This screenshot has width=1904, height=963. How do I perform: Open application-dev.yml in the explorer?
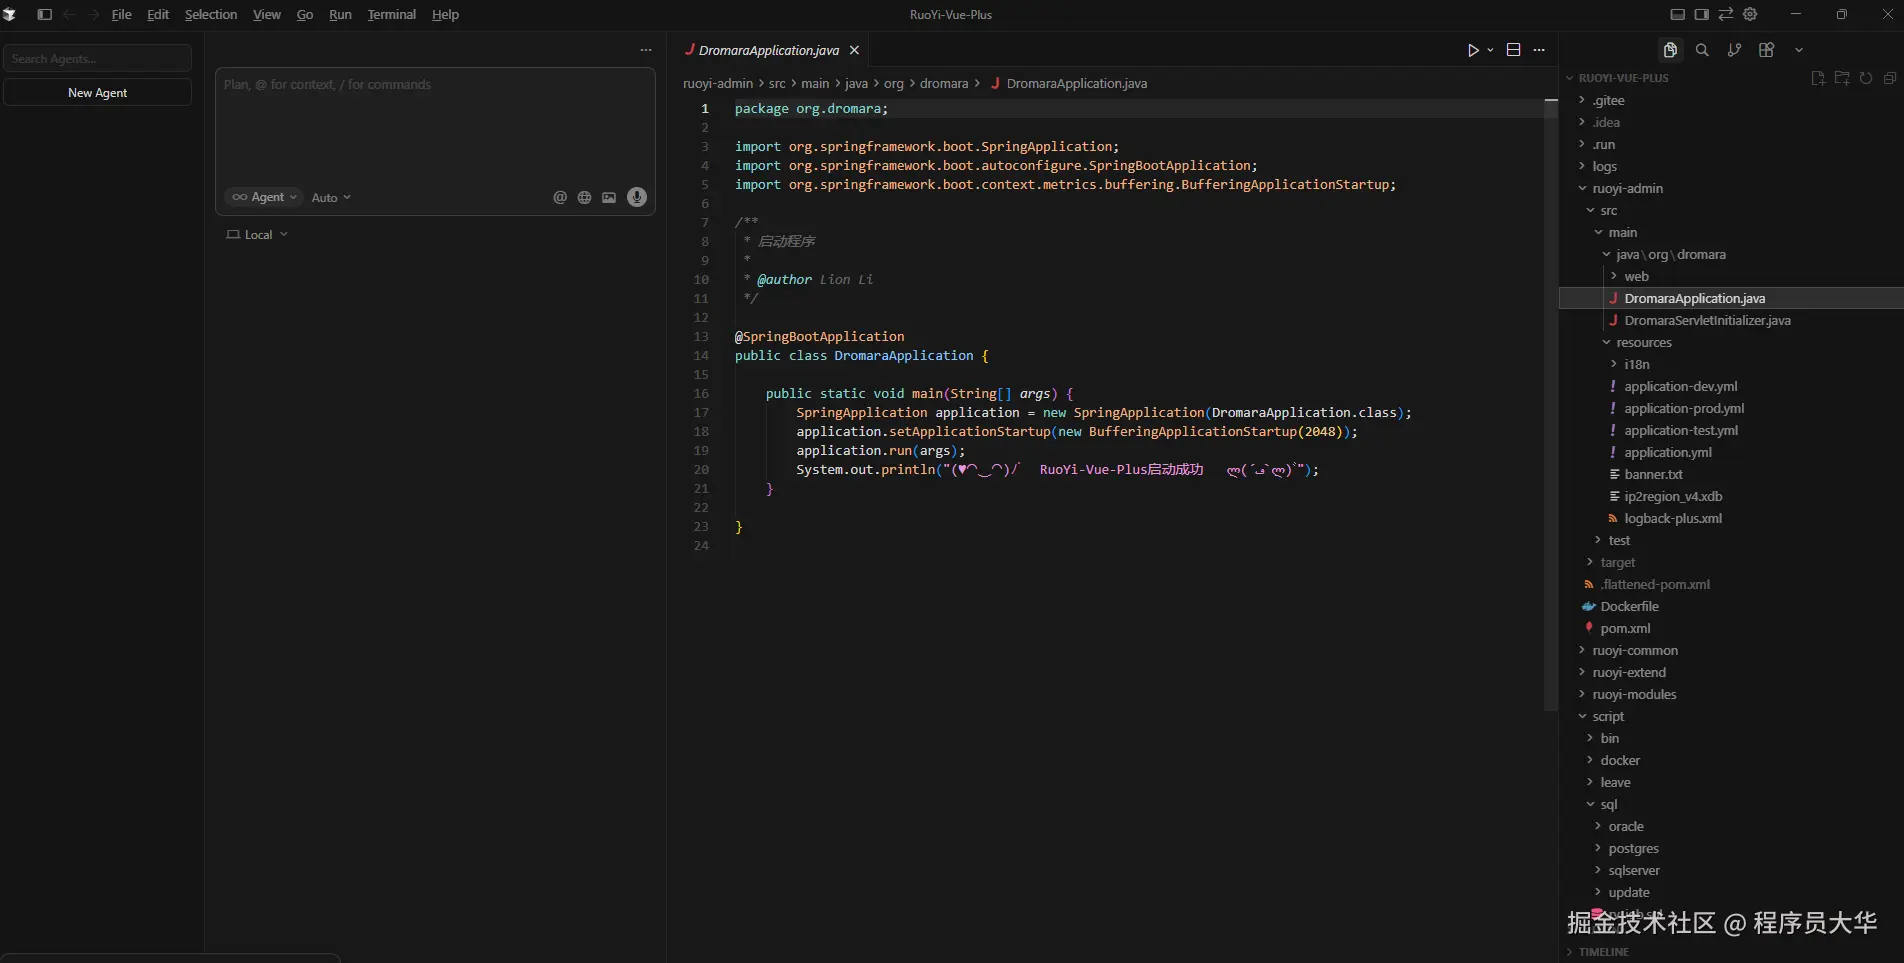coord(1680,386)
